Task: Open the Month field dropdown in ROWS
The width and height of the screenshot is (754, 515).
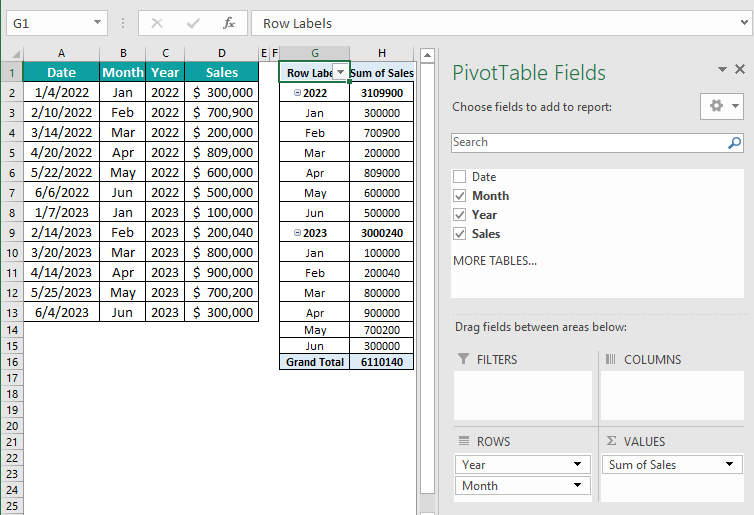Action: 578,485
